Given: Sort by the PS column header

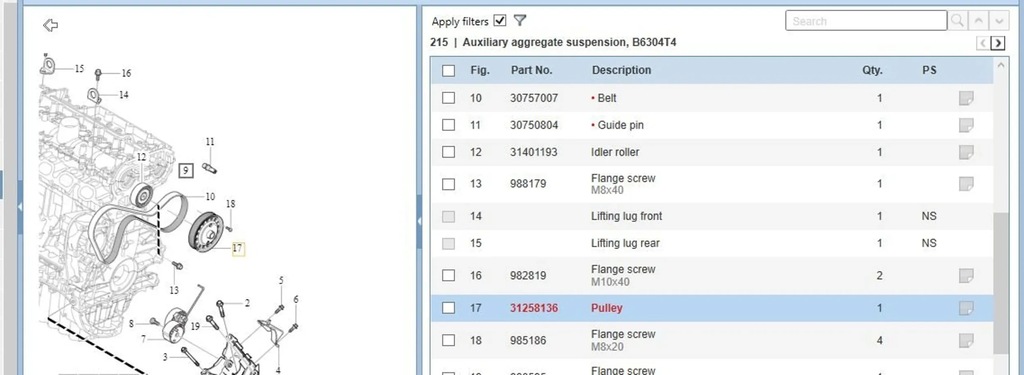Looking at the screenshot, I should (929, 71).
